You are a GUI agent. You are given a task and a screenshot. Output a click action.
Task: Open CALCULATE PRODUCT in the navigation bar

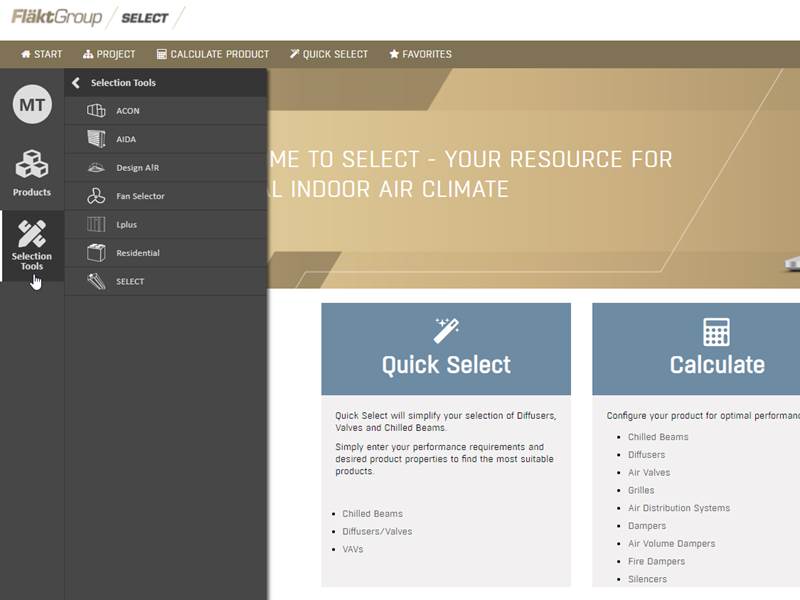(213, 54)
